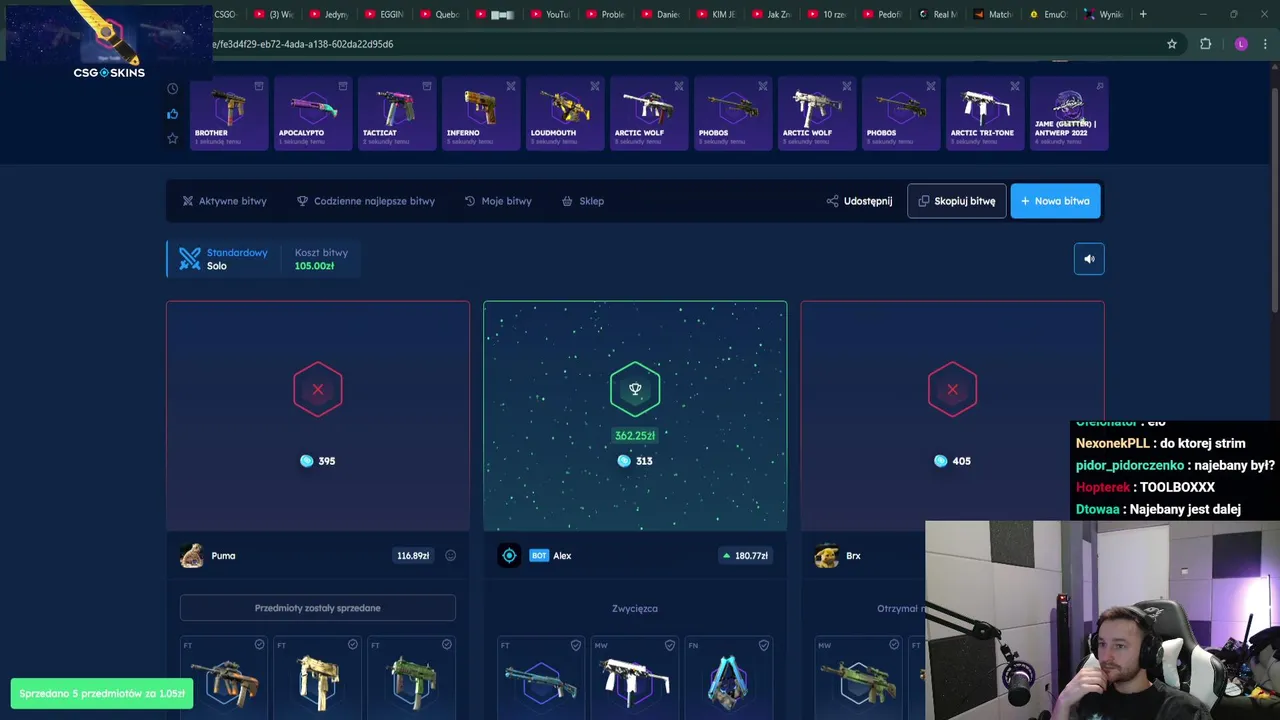Share the battle with Udostępnij
The height and width of the screenshot is (720, 1280).
point(859,201)
